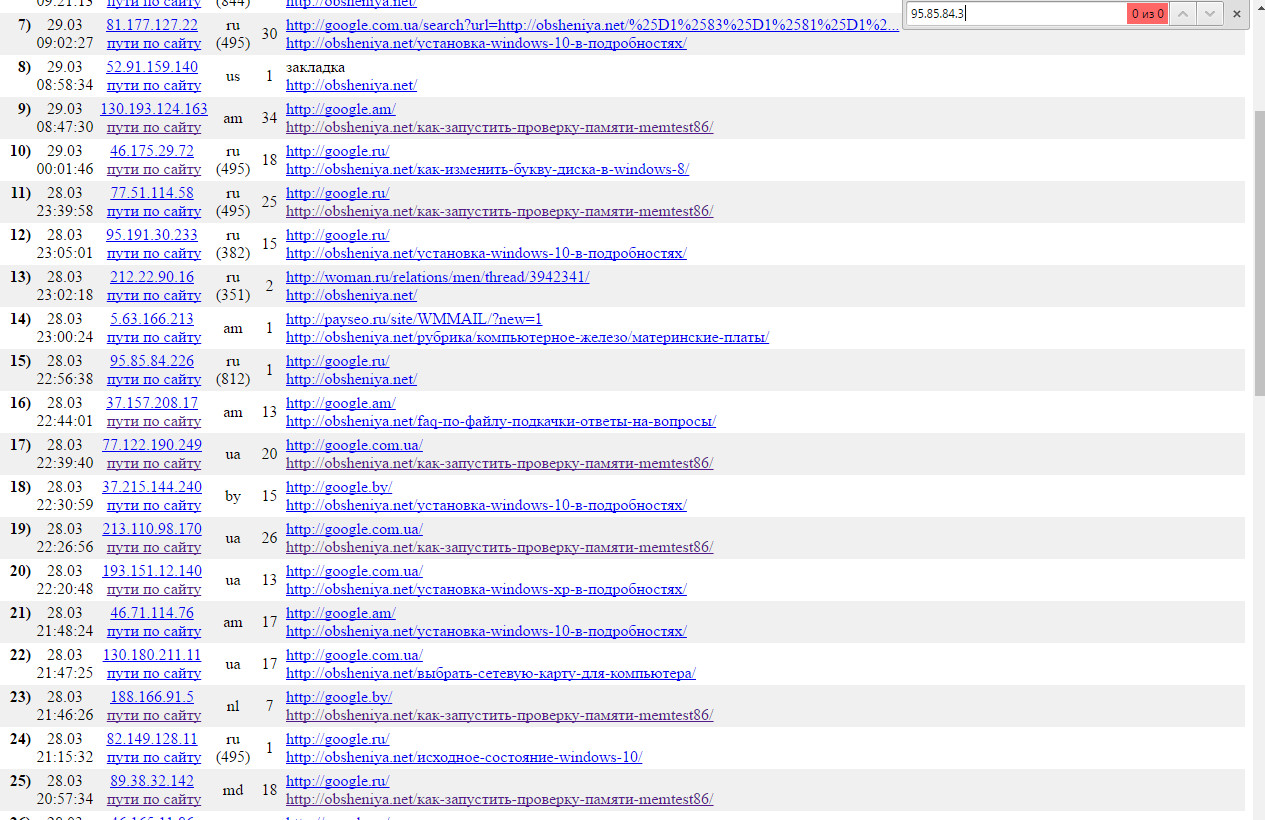Viewport: 1265px width, 820px height.
Task: Open 'пути по сайту' for row 23
Action: (x=154, y=716)
